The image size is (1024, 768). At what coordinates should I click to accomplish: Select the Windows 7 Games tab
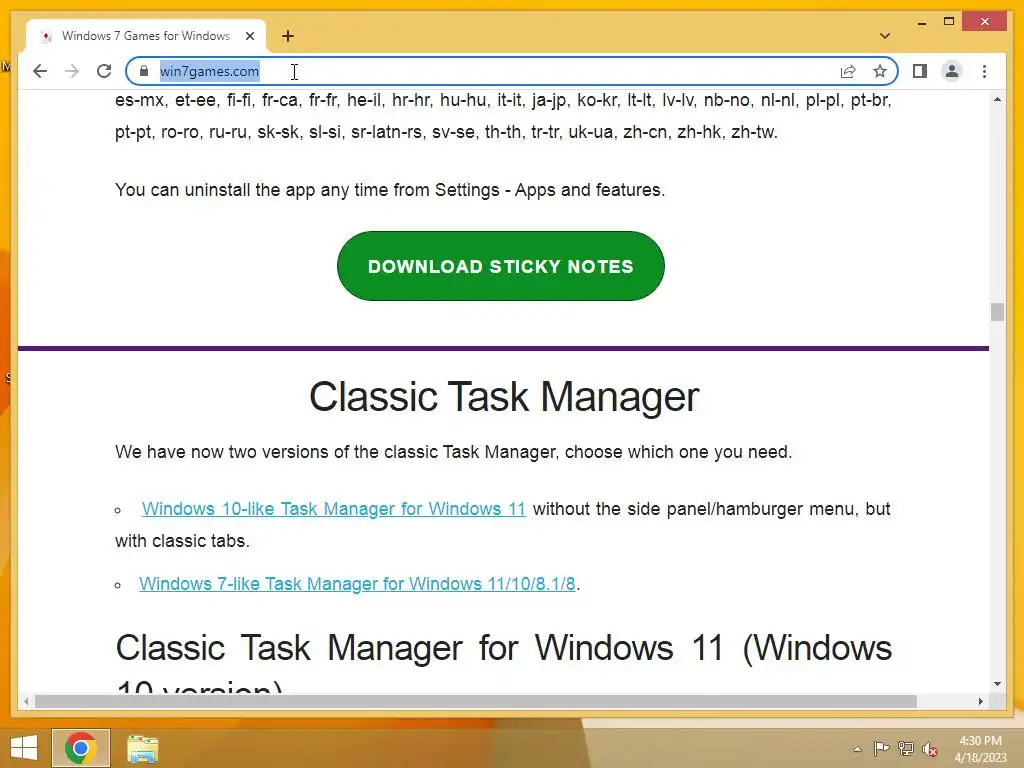coord(145,36)
